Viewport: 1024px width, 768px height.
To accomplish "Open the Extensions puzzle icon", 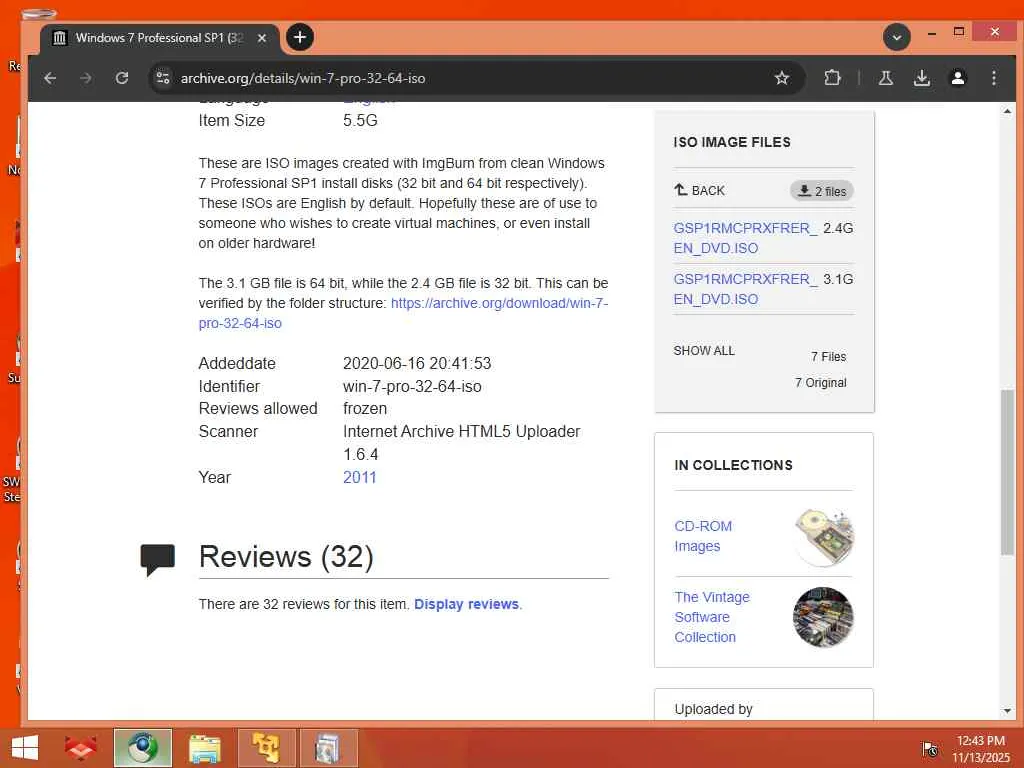I will tap(832, 78).
